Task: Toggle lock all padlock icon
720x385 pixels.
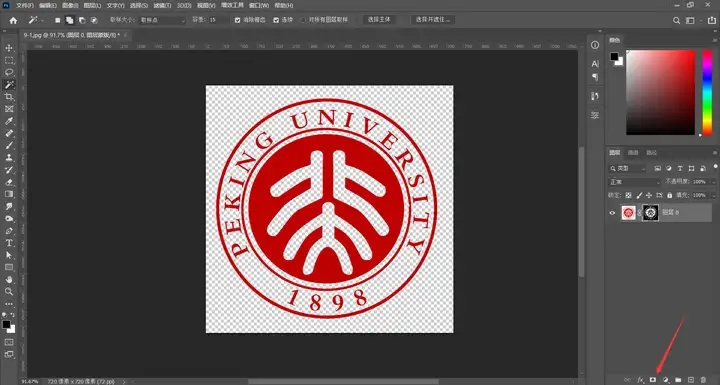Action: (669, 195)
